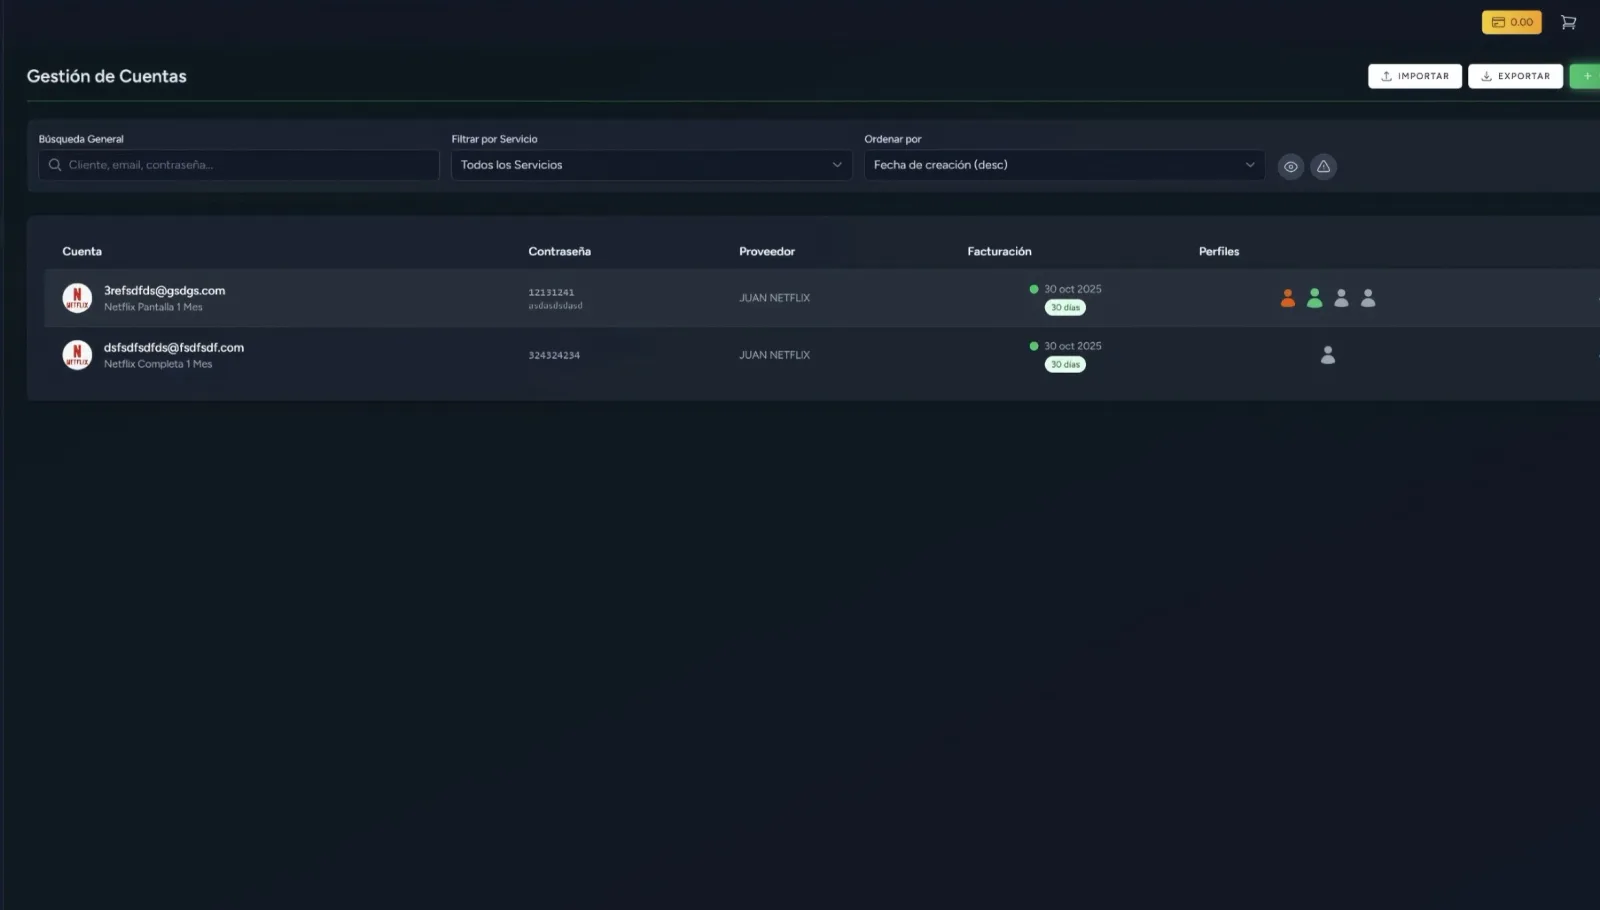Toggle the eye visibility button
Screen dimensions: 1600x910
1291,167
